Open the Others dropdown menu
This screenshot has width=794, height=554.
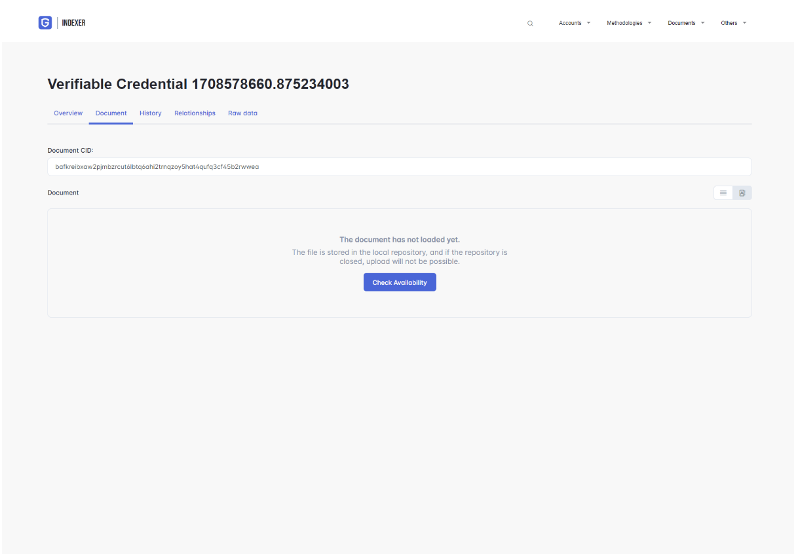733,23
